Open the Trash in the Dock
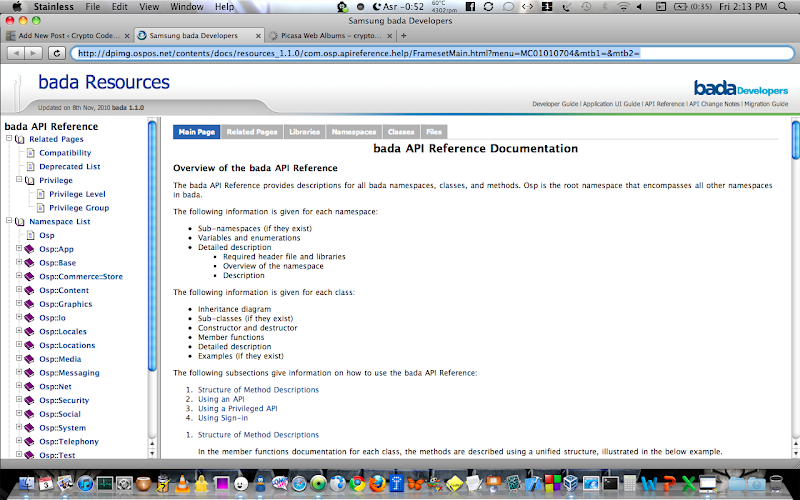Image resolution: width=800 pixels, height=500 pixels. 776,483
